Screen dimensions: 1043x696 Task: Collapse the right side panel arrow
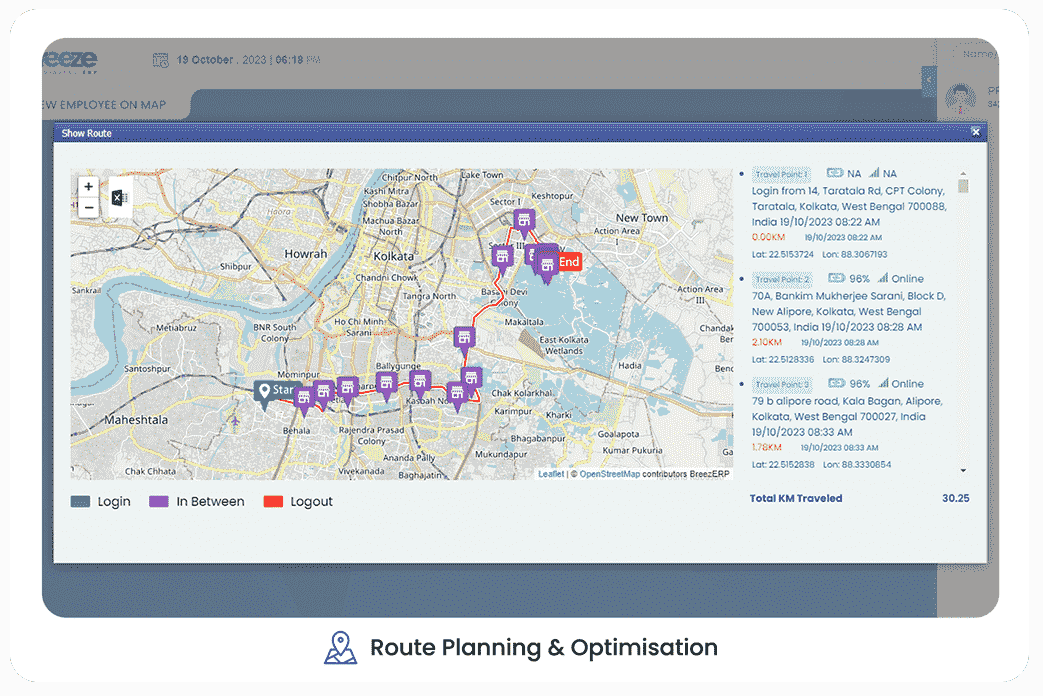click(929, 79)
